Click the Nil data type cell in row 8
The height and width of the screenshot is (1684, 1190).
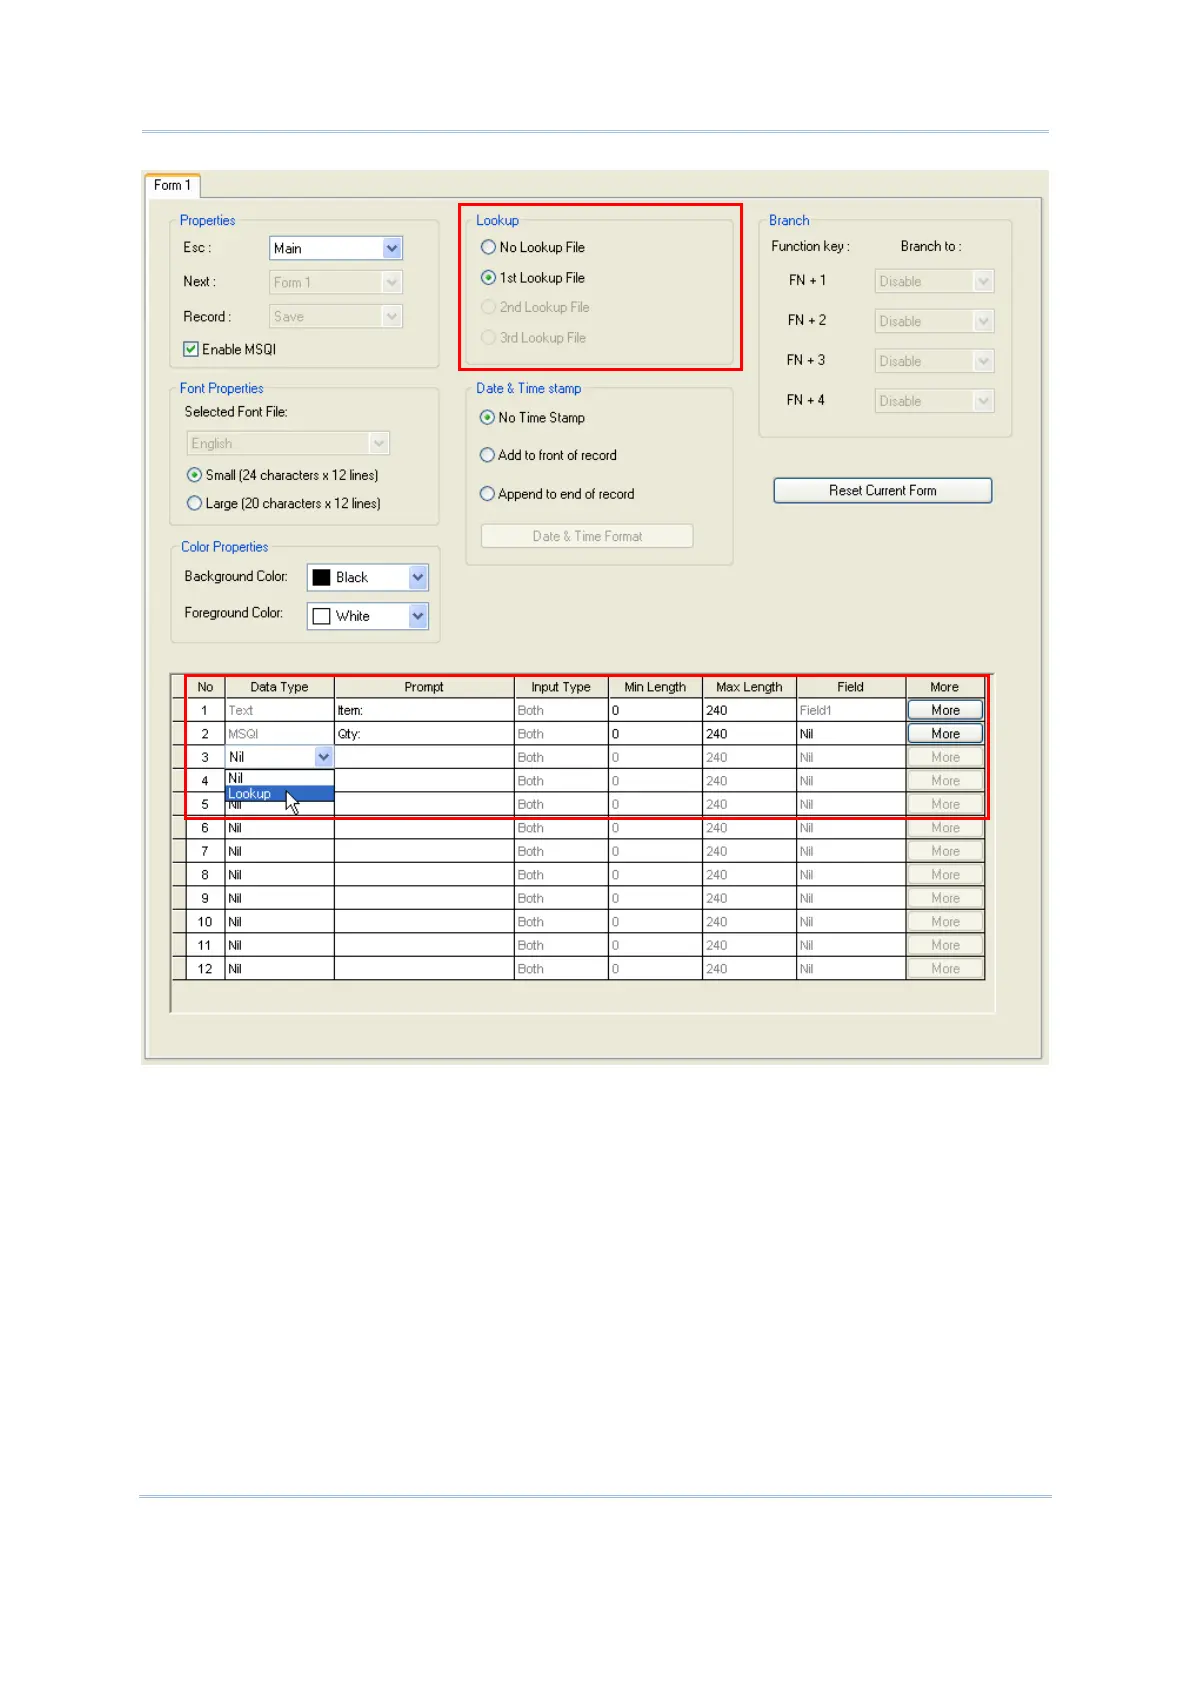pos(279,874)
